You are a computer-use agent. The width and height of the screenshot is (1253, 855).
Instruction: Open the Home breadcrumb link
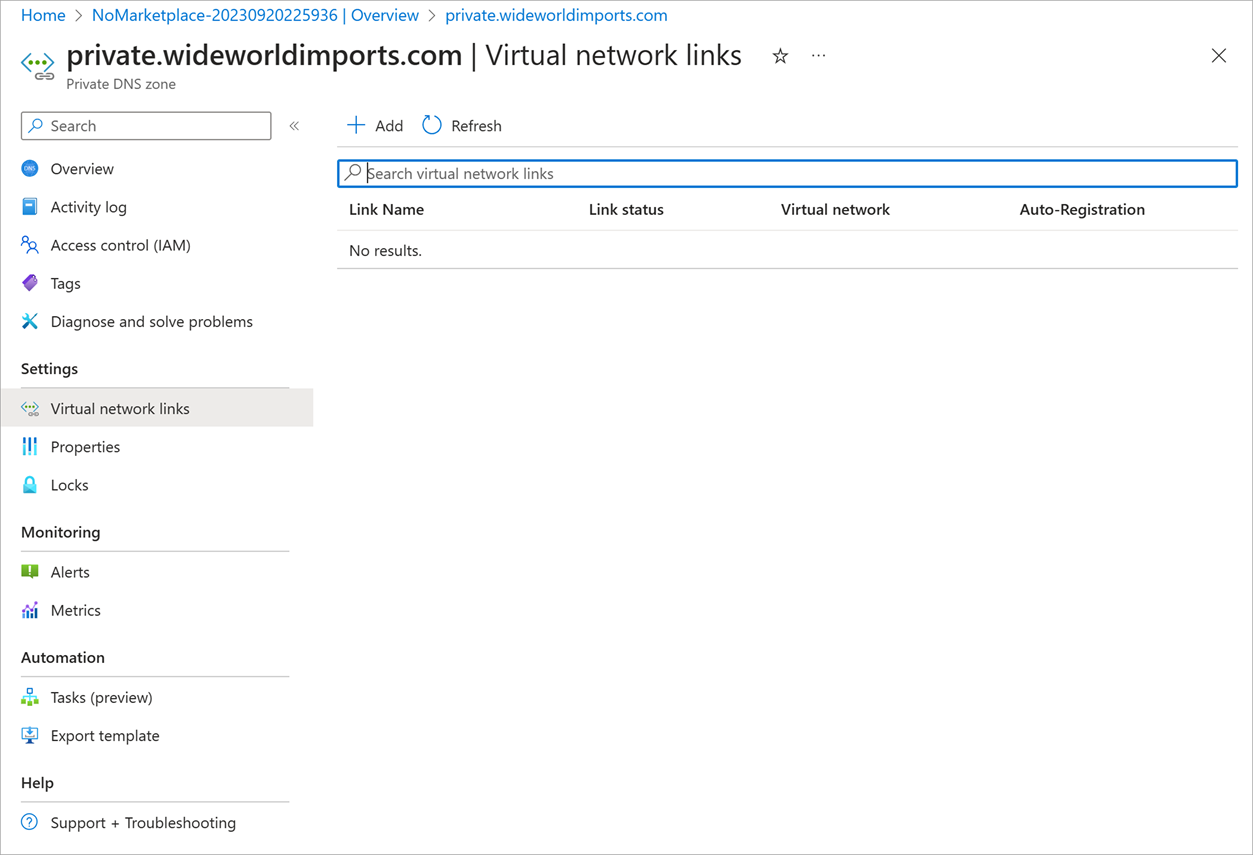(x=43, y=15)
